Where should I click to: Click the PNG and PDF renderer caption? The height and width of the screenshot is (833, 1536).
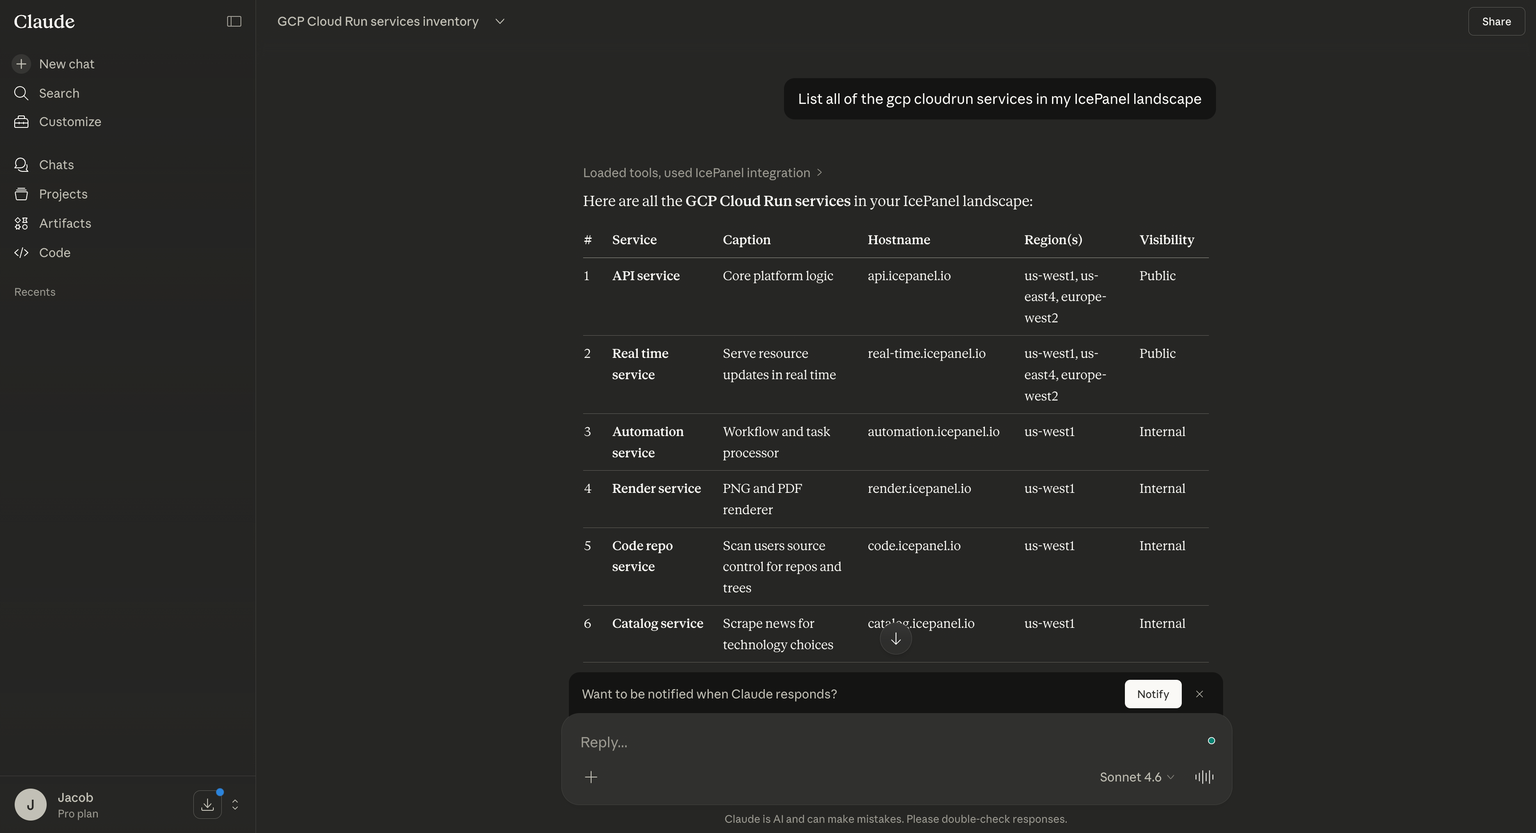click(x=762, y=499)
